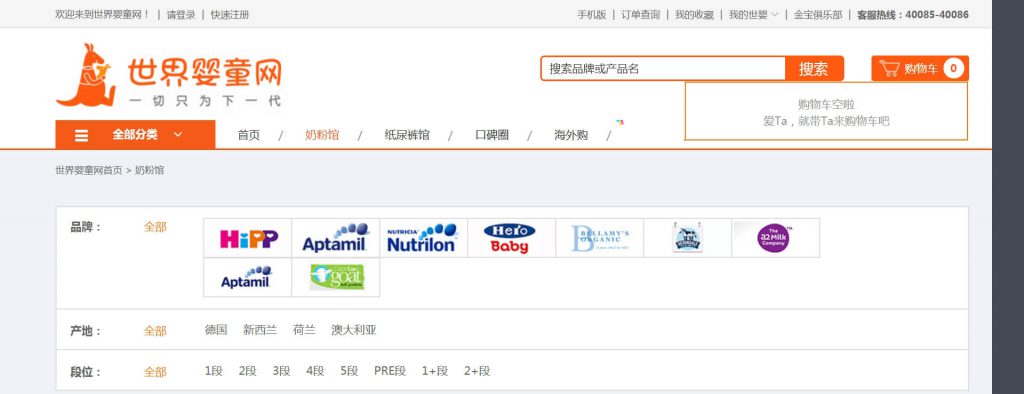The height and width of the screenshot is (394, 1024).
Task: Filter stage by 4段
Action: pyautogui.click(x=315, y=371)
